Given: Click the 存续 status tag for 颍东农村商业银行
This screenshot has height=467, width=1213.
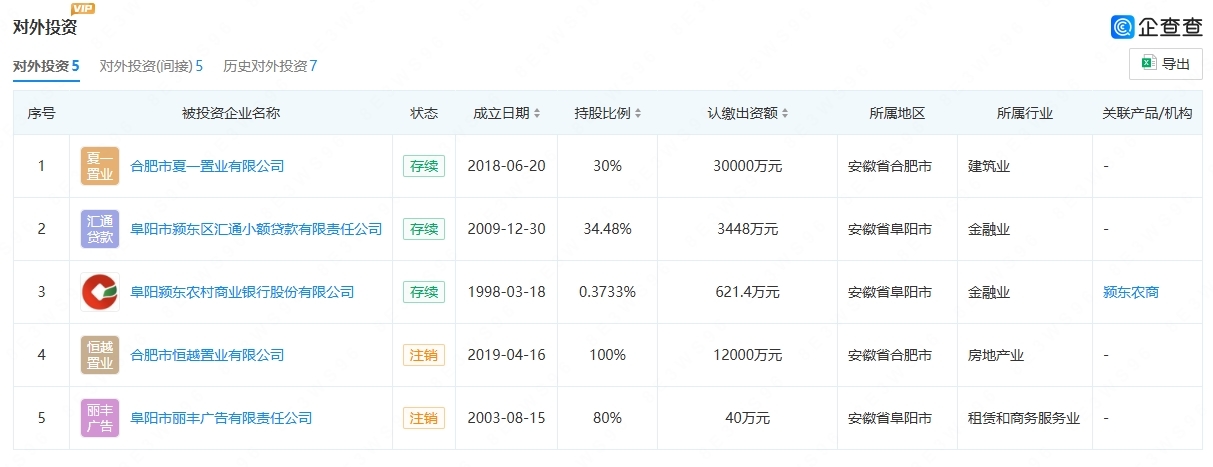Looking at the screenshot, I should [424, 292].
